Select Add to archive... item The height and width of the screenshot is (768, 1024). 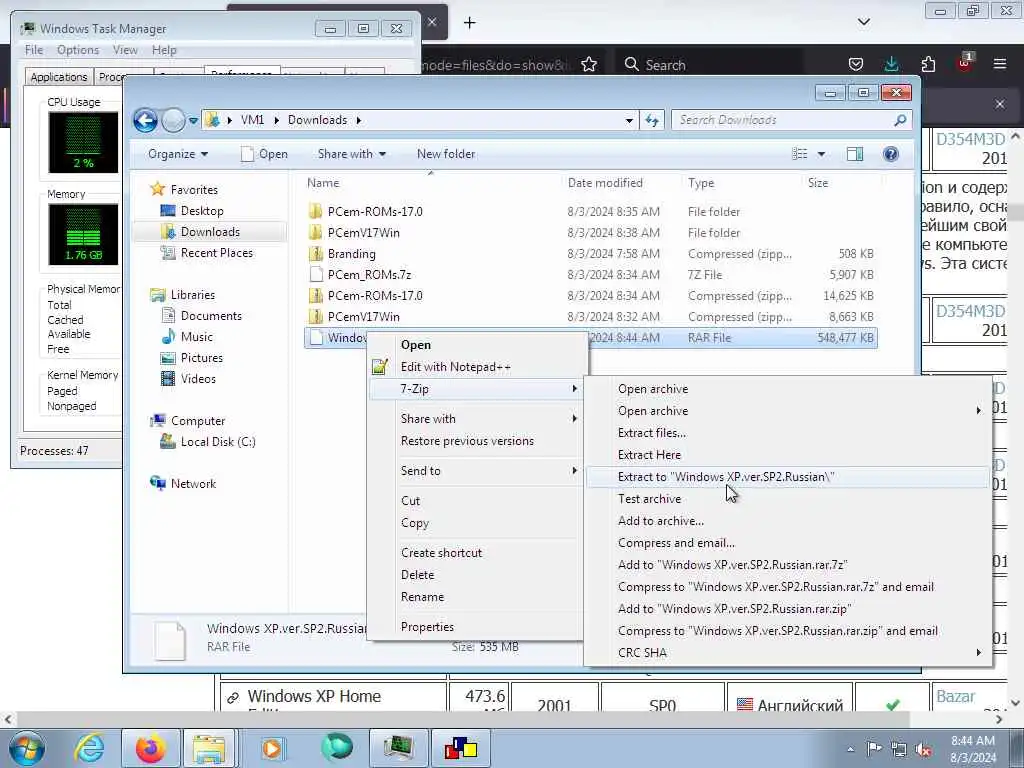(x=788, y=521)
